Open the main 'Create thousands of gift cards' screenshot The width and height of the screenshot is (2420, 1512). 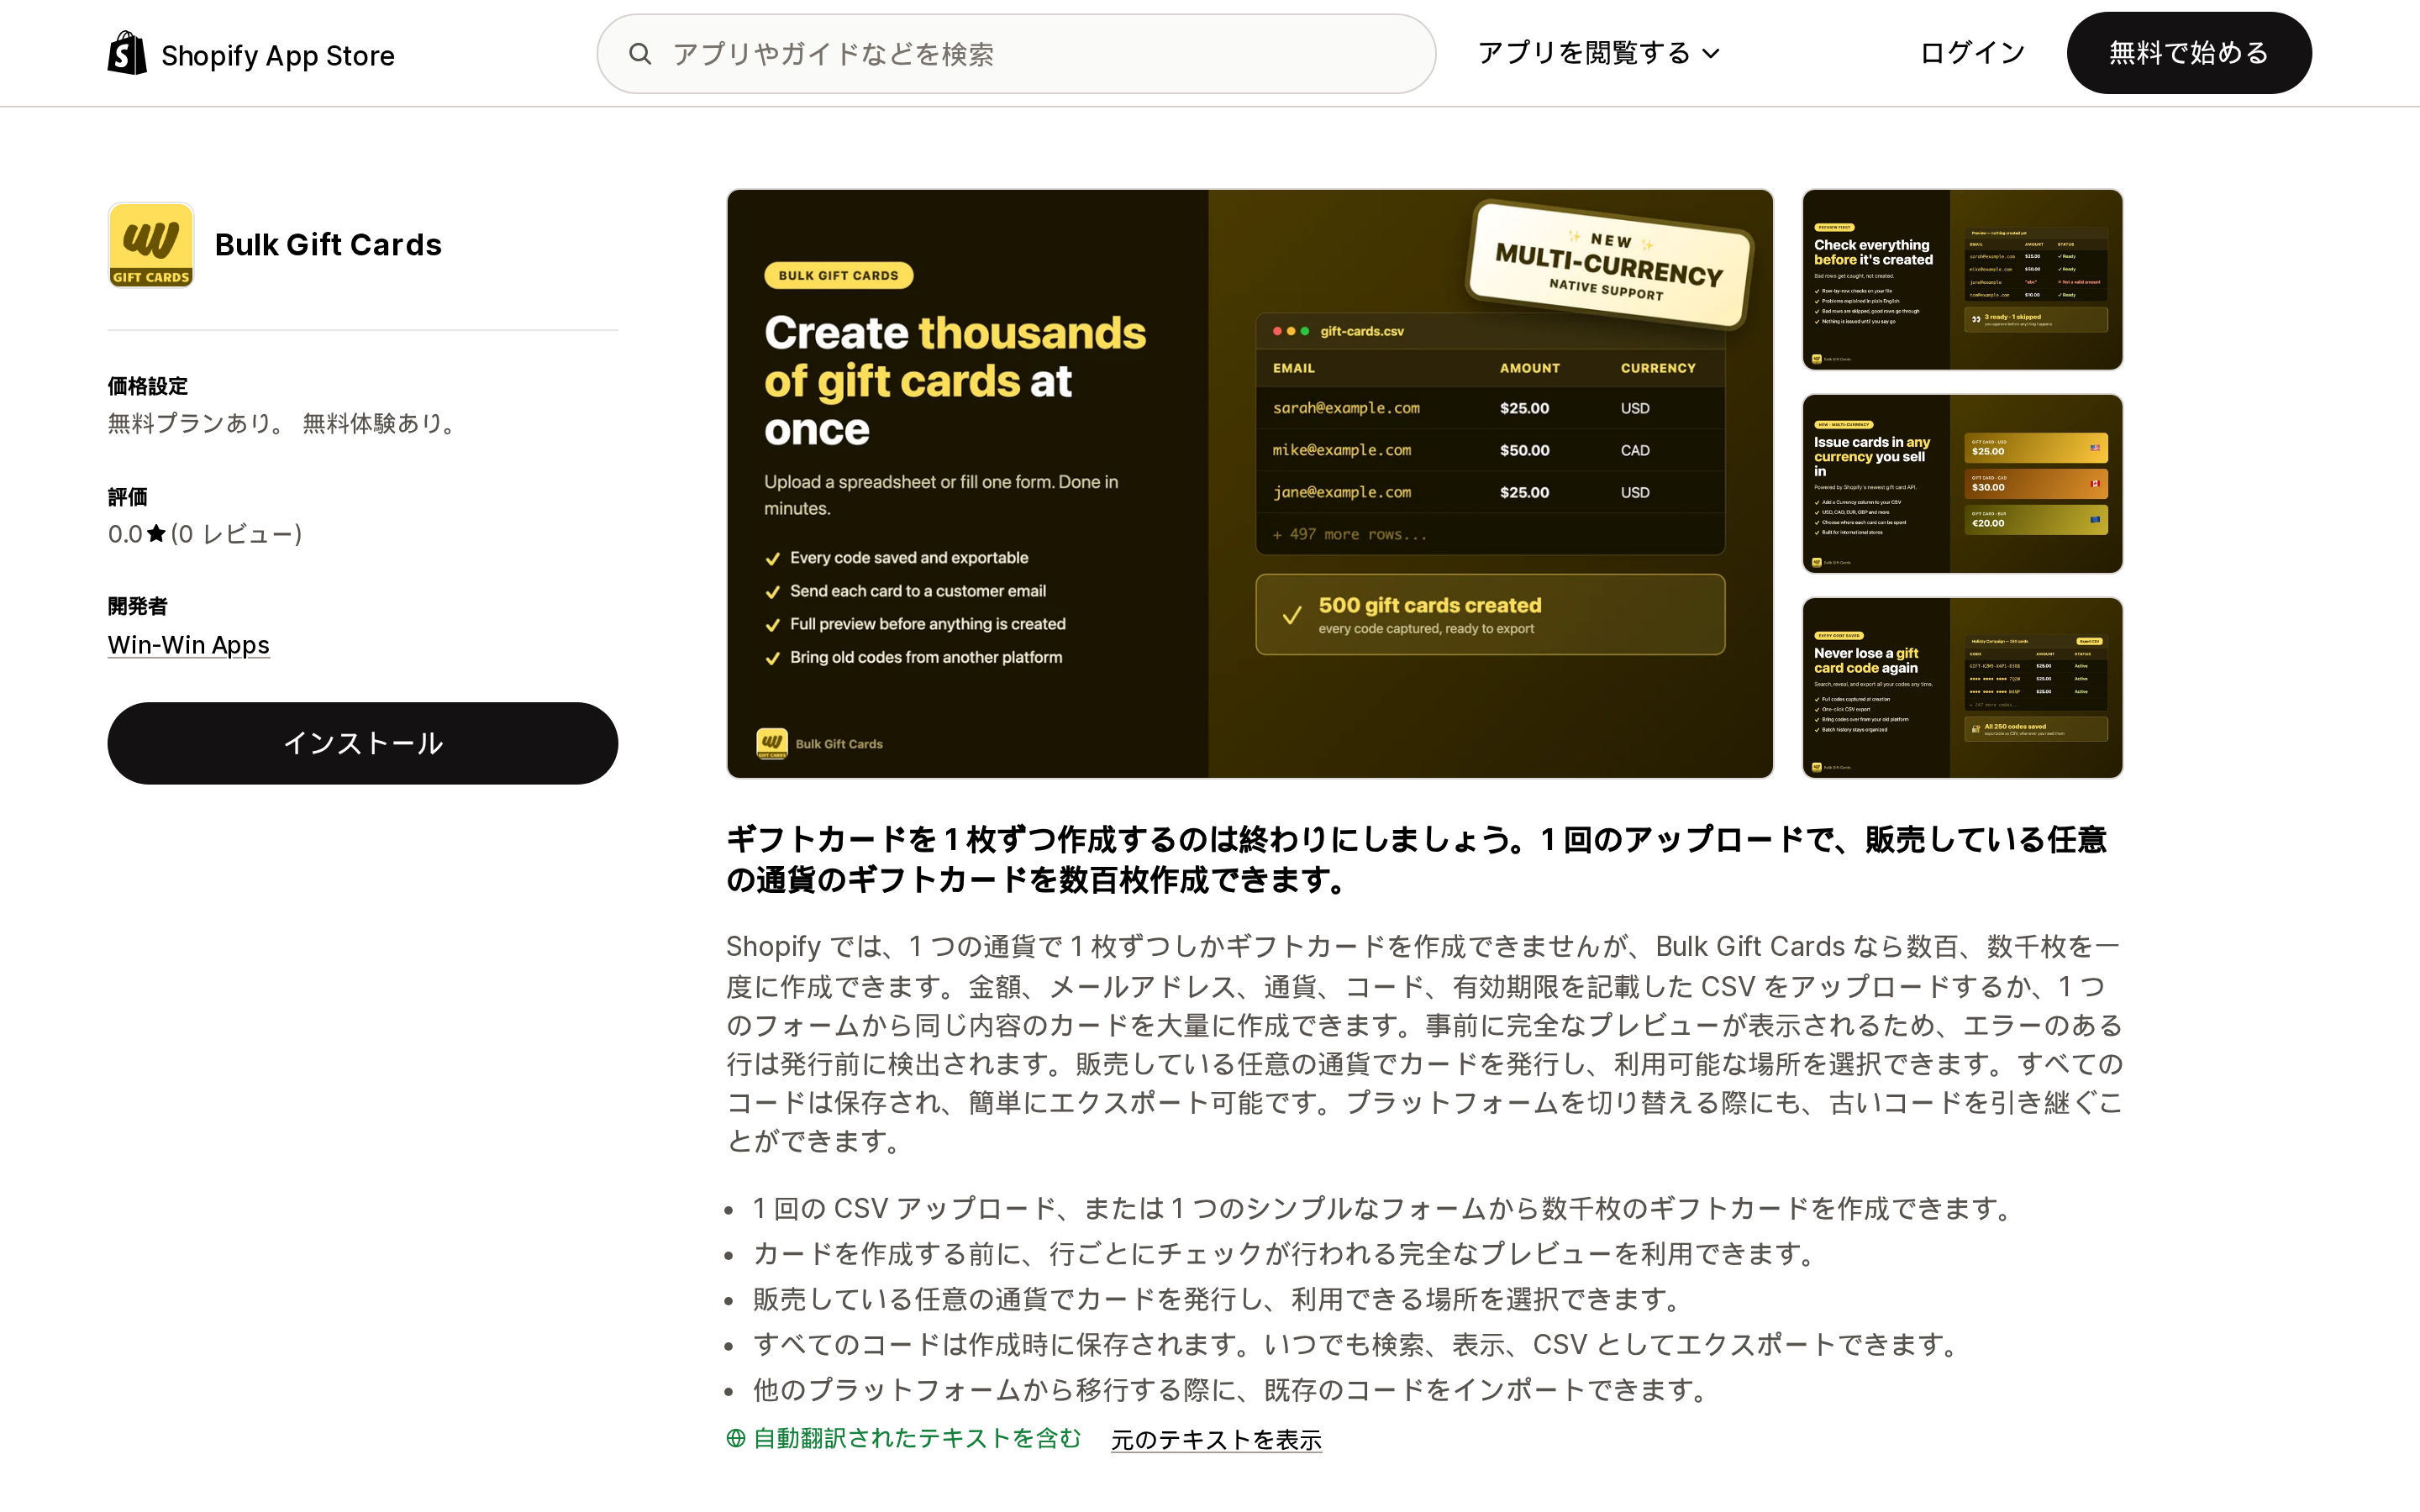[x=1250, y=484]
